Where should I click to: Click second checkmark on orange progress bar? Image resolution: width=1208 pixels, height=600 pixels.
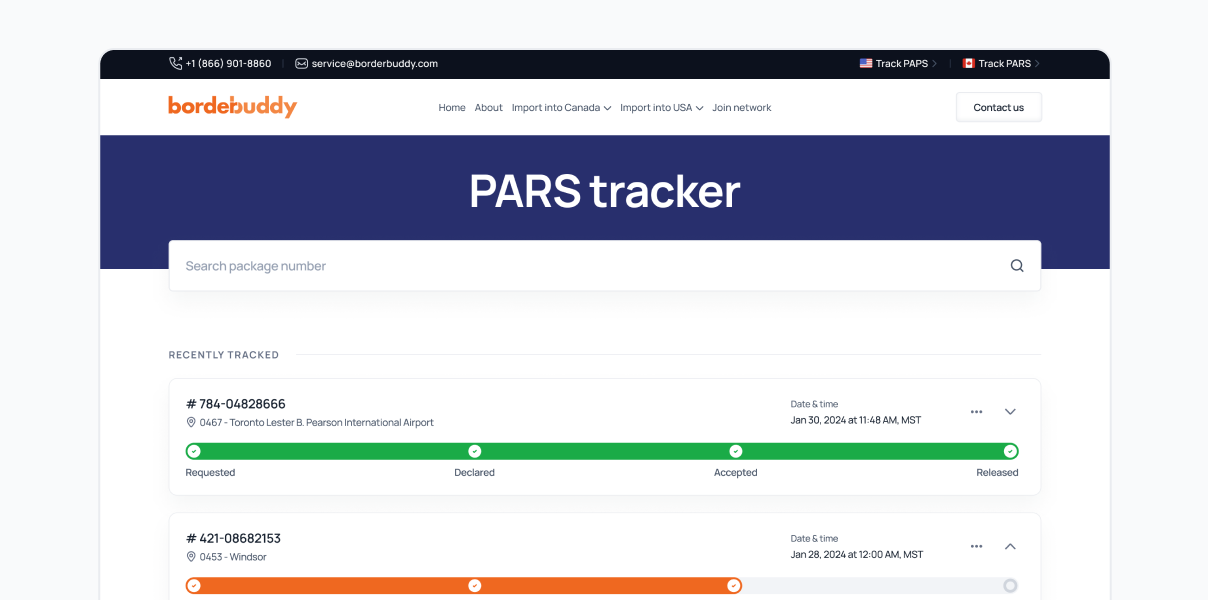475,586
